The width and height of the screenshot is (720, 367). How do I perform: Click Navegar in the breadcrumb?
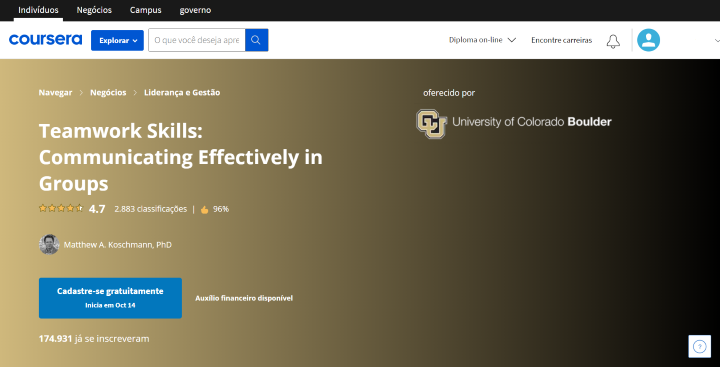[55, 92]
